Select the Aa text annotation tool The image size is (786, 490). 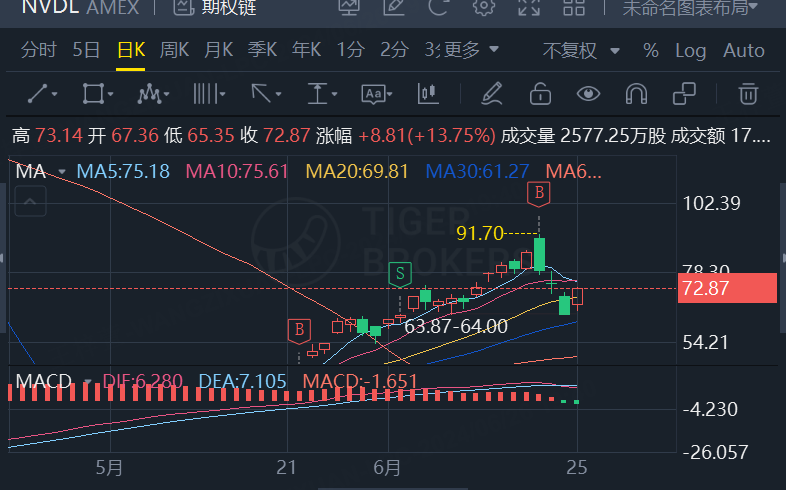tap(376, 94)
